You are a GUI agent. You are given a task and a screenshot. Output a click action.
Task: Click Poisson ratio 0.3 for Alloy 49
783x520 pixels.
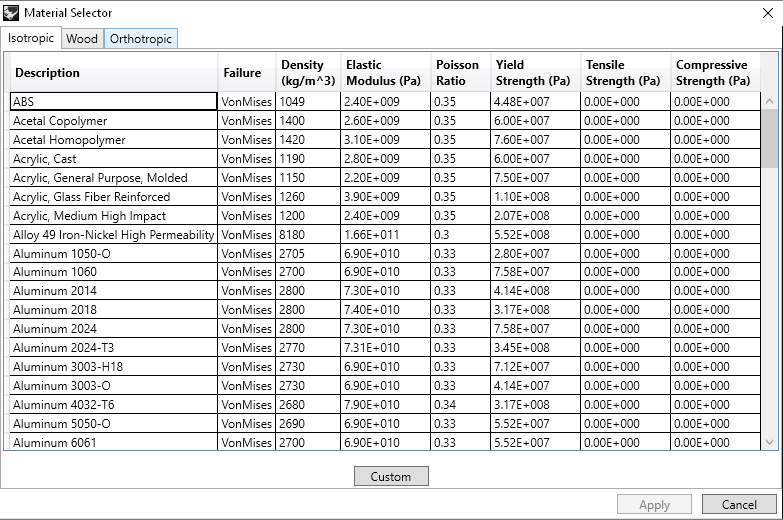coord(460,234)
